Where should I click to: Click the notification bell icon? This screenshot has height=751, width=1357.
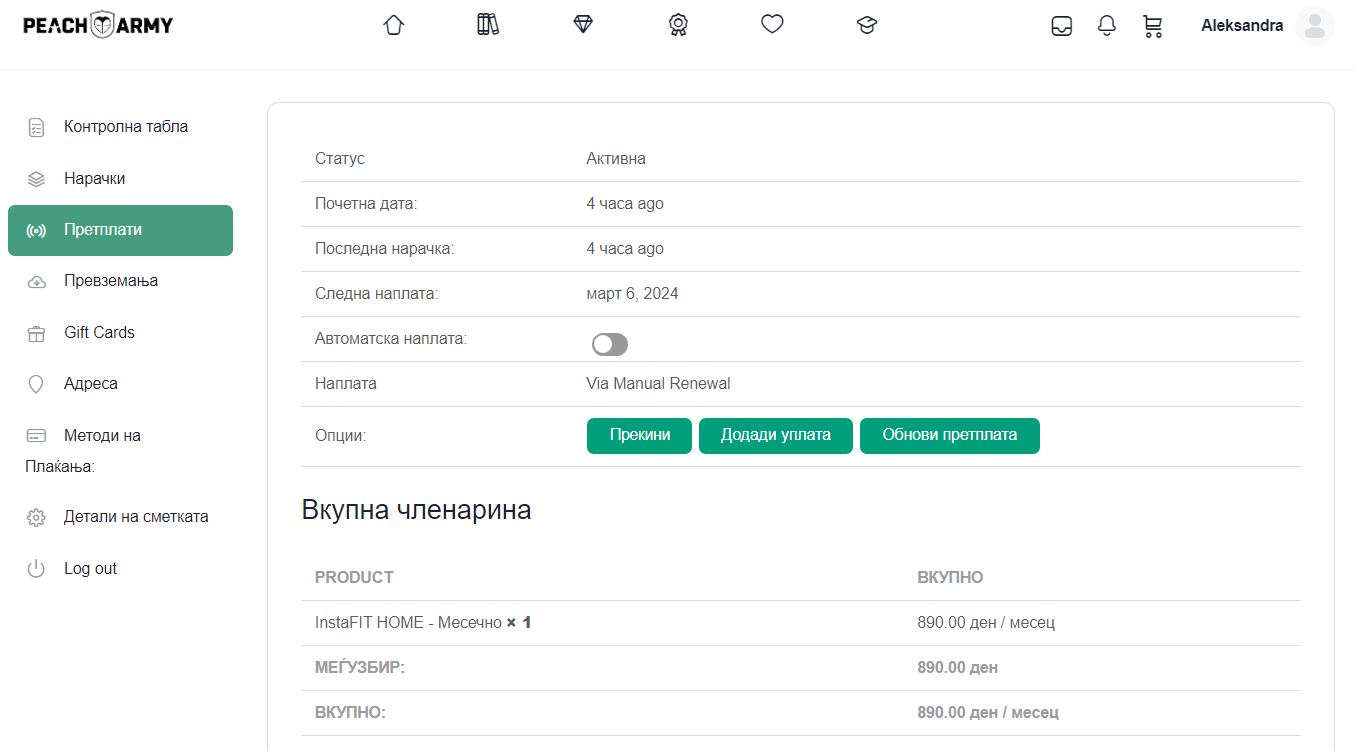[1107, 26]
